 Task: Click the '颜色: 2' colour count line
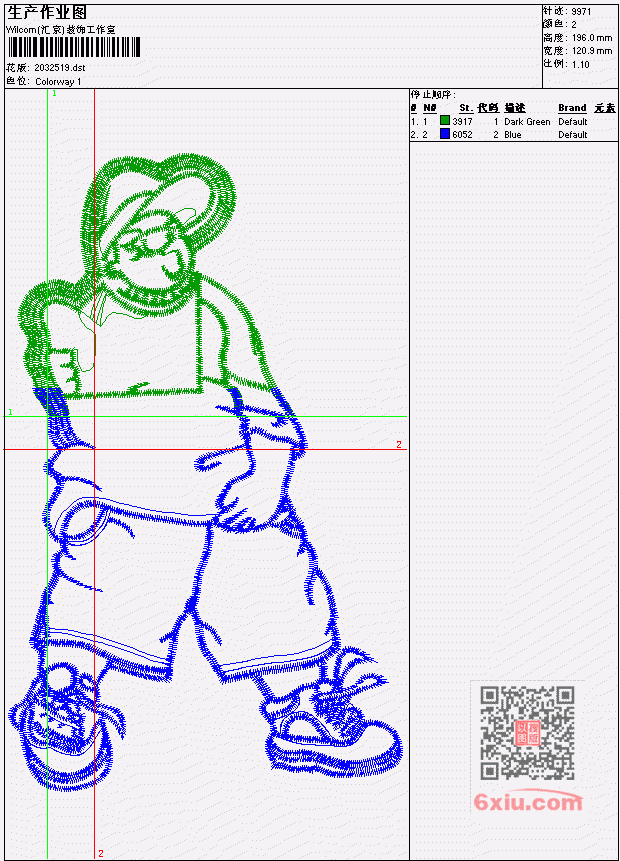tap(560, 24)
